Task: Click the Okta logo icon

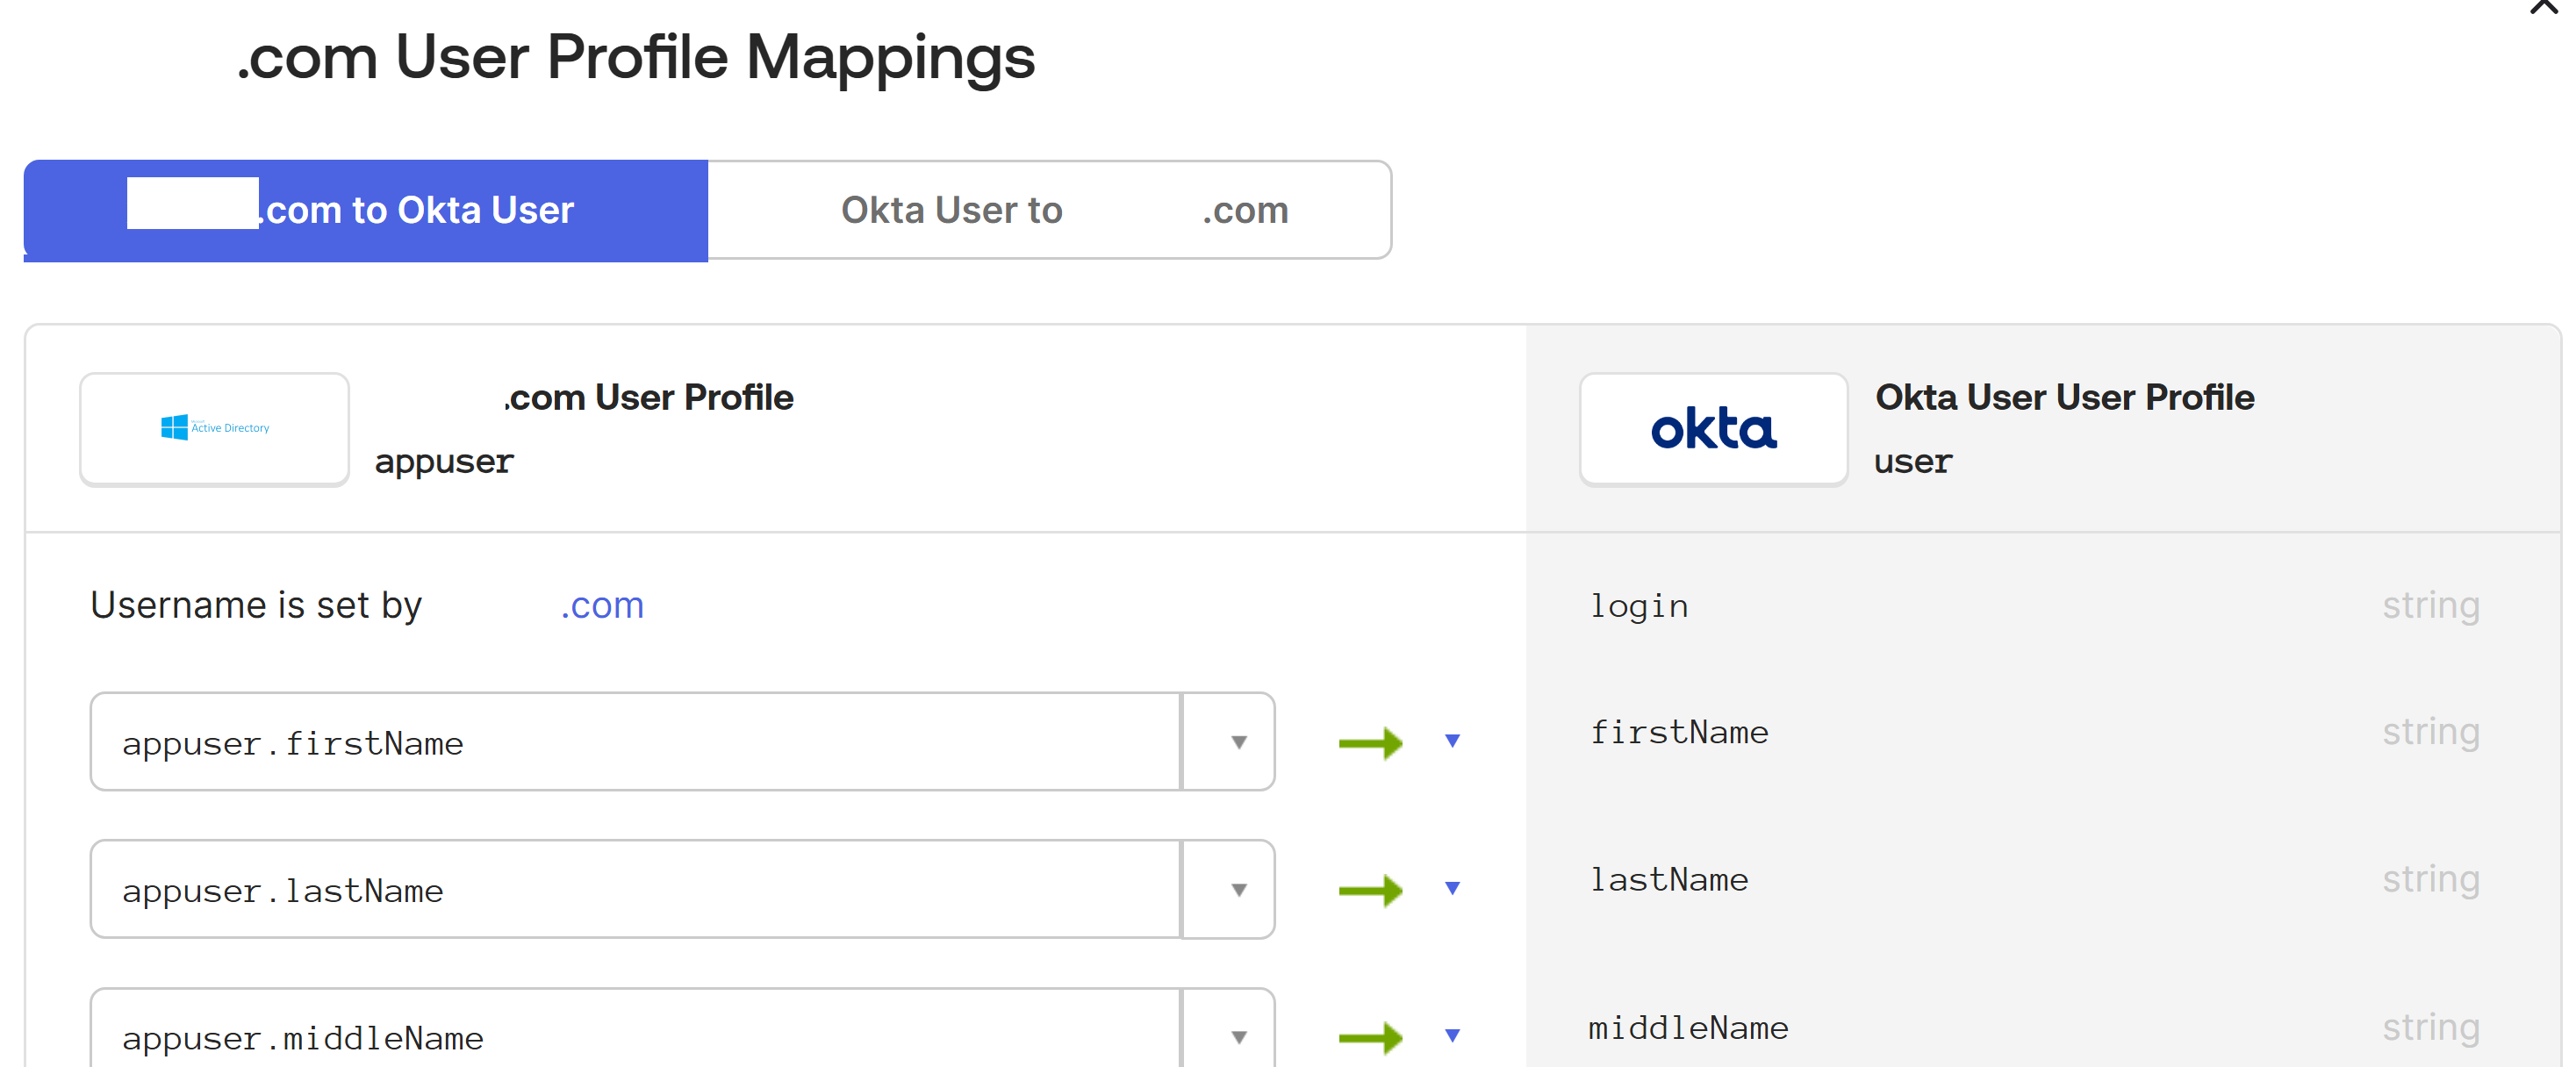Action: coord(1713,428)
